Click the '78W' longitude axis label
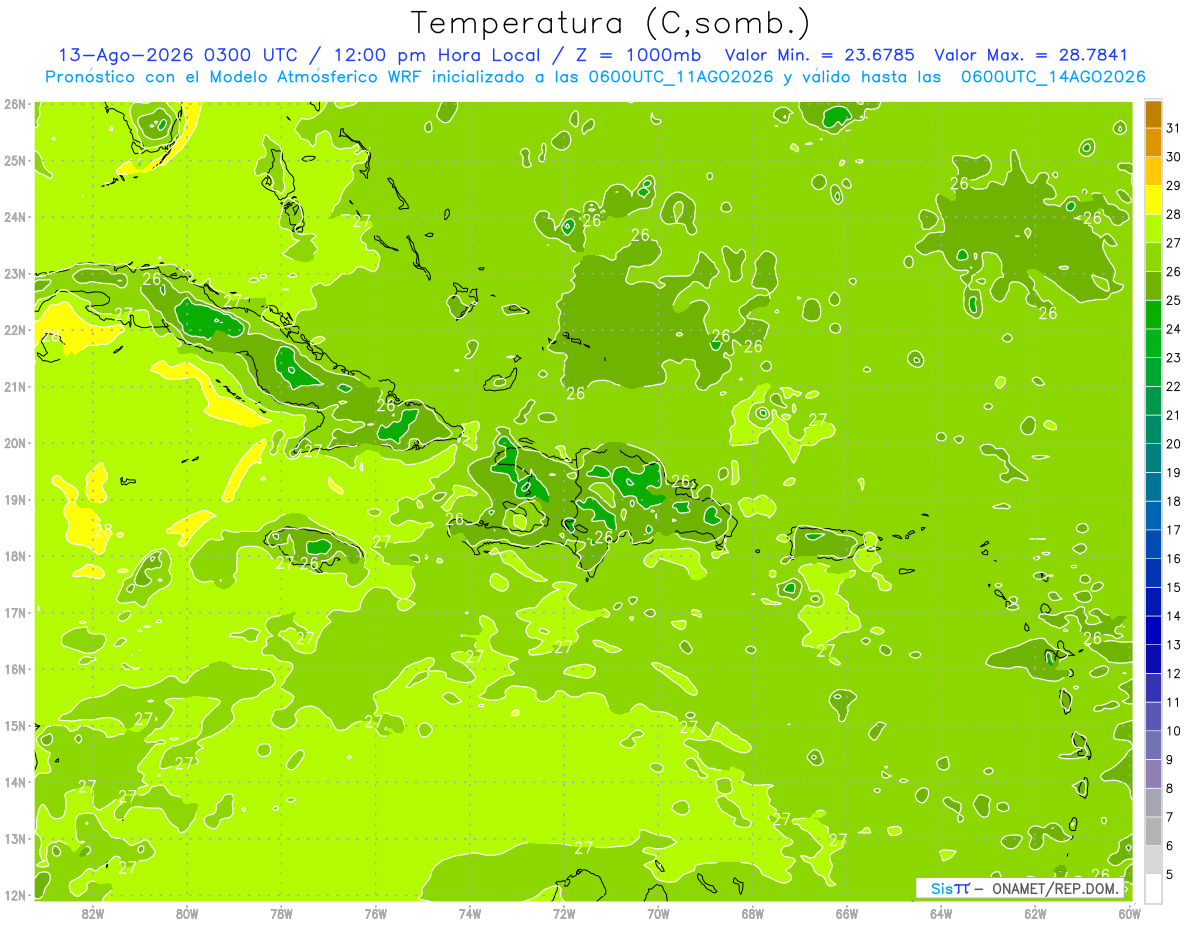Image resolution: width=1200 pixels, height=927 pixels. [281, 913]
